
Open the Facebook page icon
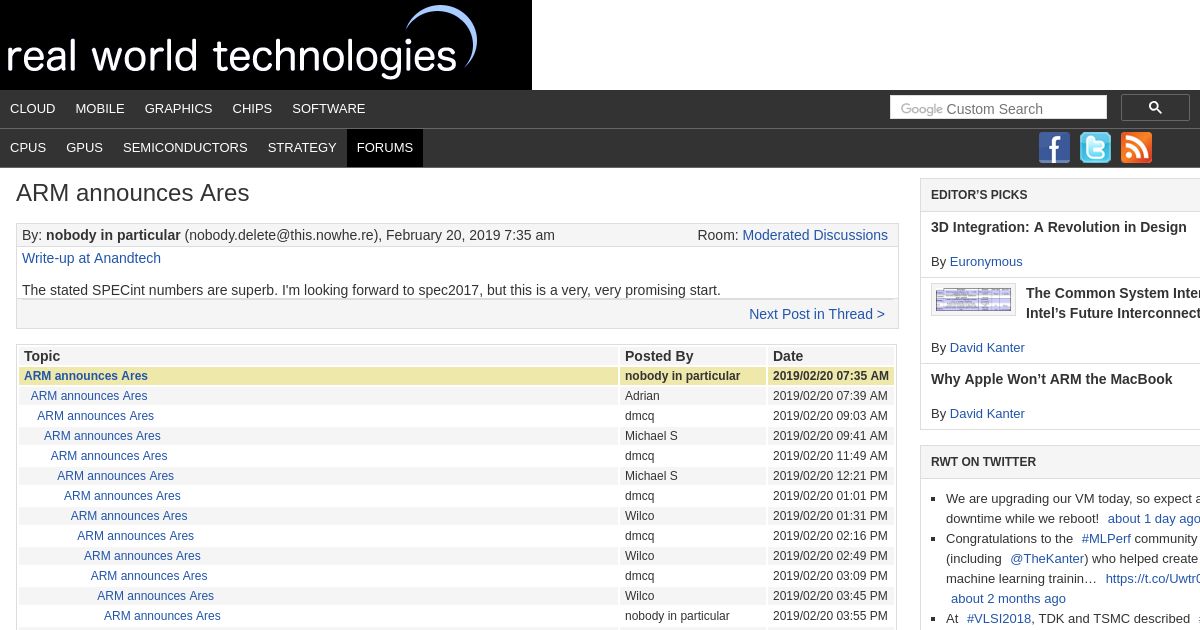click(x=1054, y=148)
